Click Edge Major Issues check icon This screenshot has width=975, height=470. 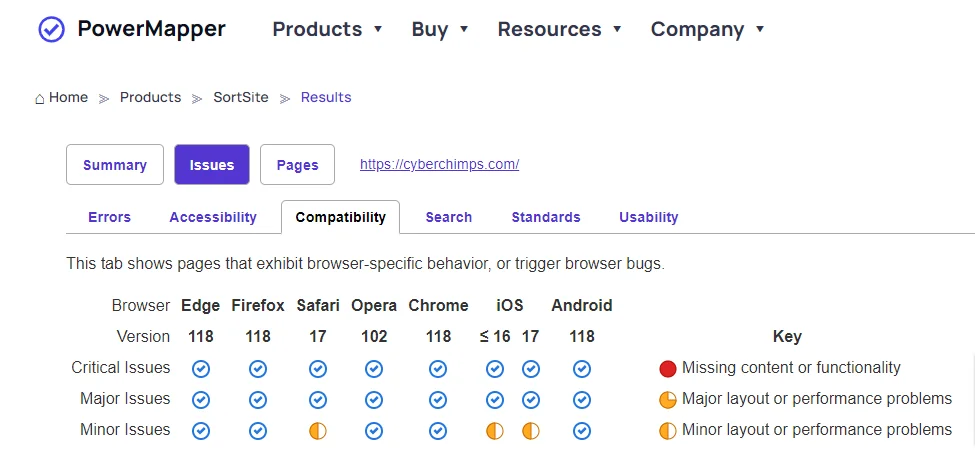201,400
